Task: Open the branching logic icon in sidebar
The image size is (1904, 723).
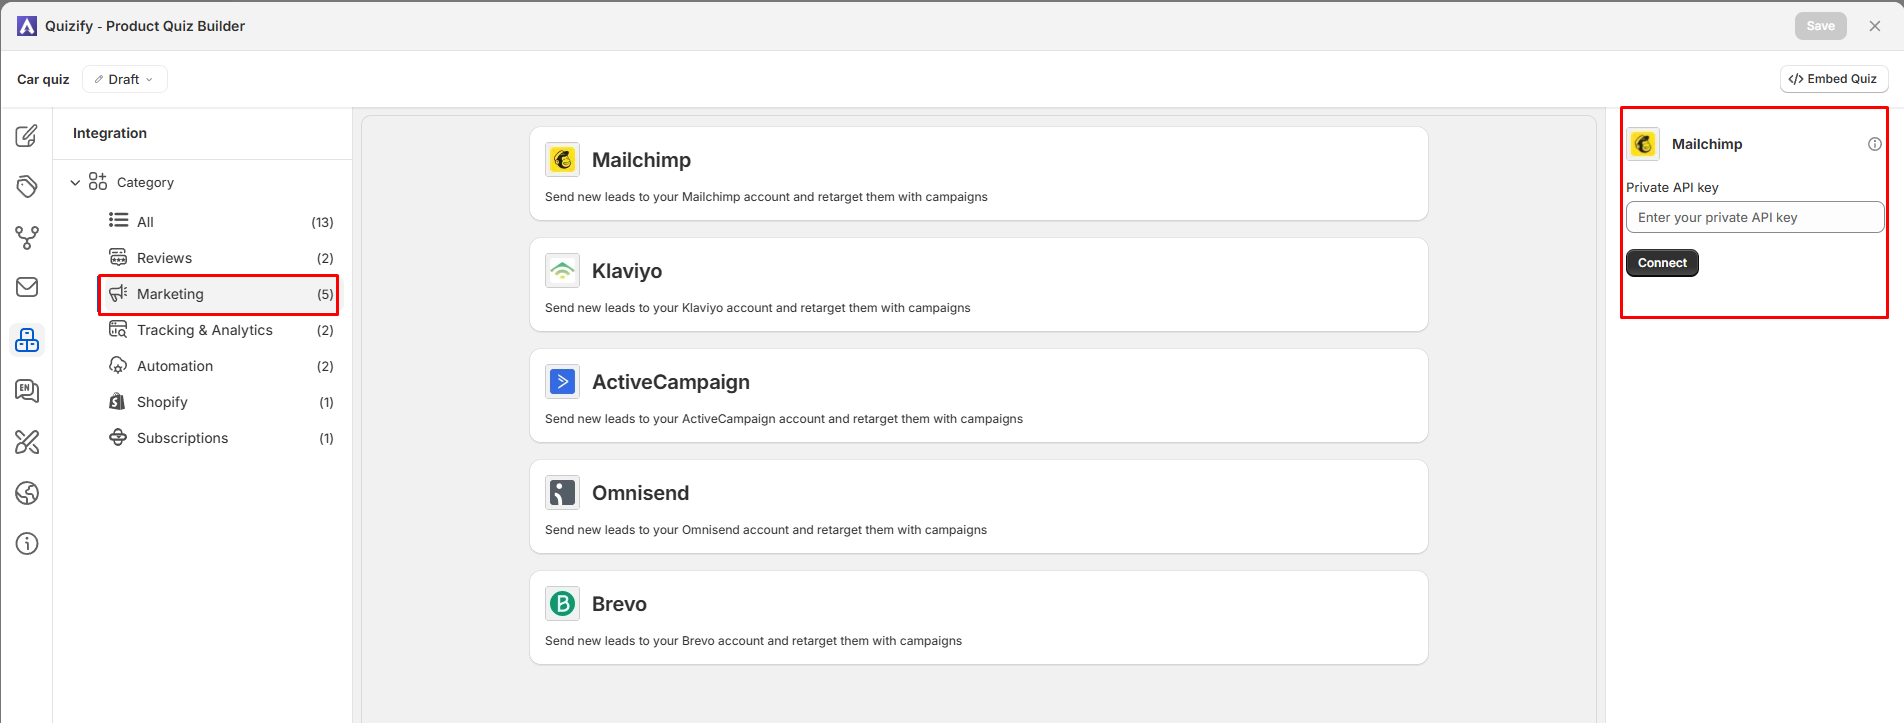Action: [x=27, y=237]
